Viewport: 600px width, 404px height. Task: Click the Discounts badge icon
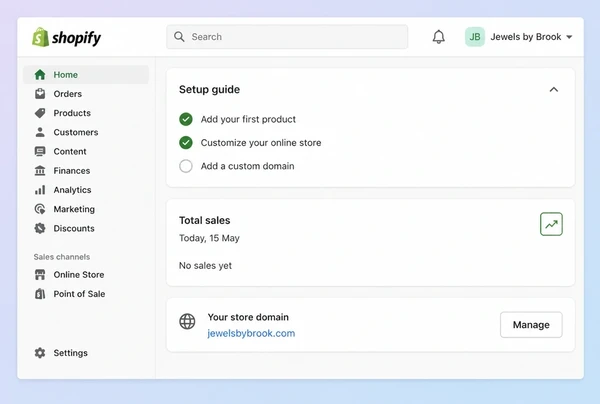[40, 228]
